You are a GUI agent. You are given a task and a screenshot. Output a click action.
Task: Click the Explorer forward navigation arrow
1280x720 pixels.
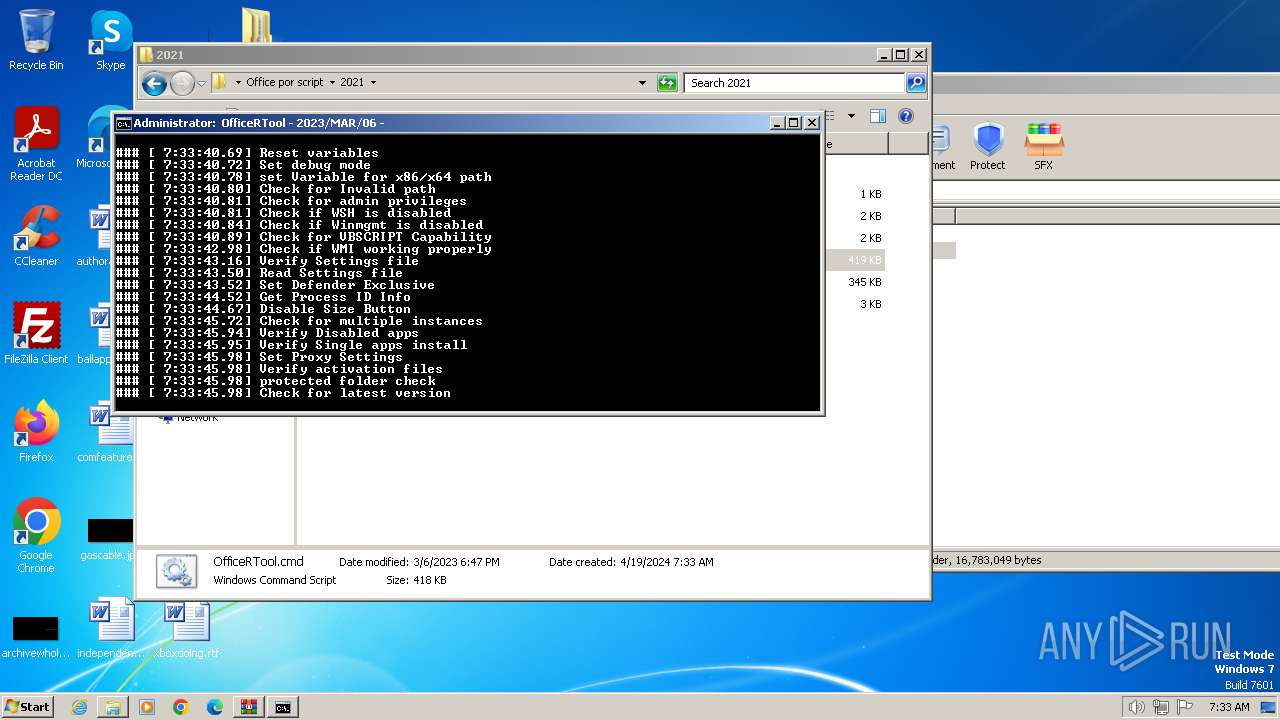click(182, 83)
